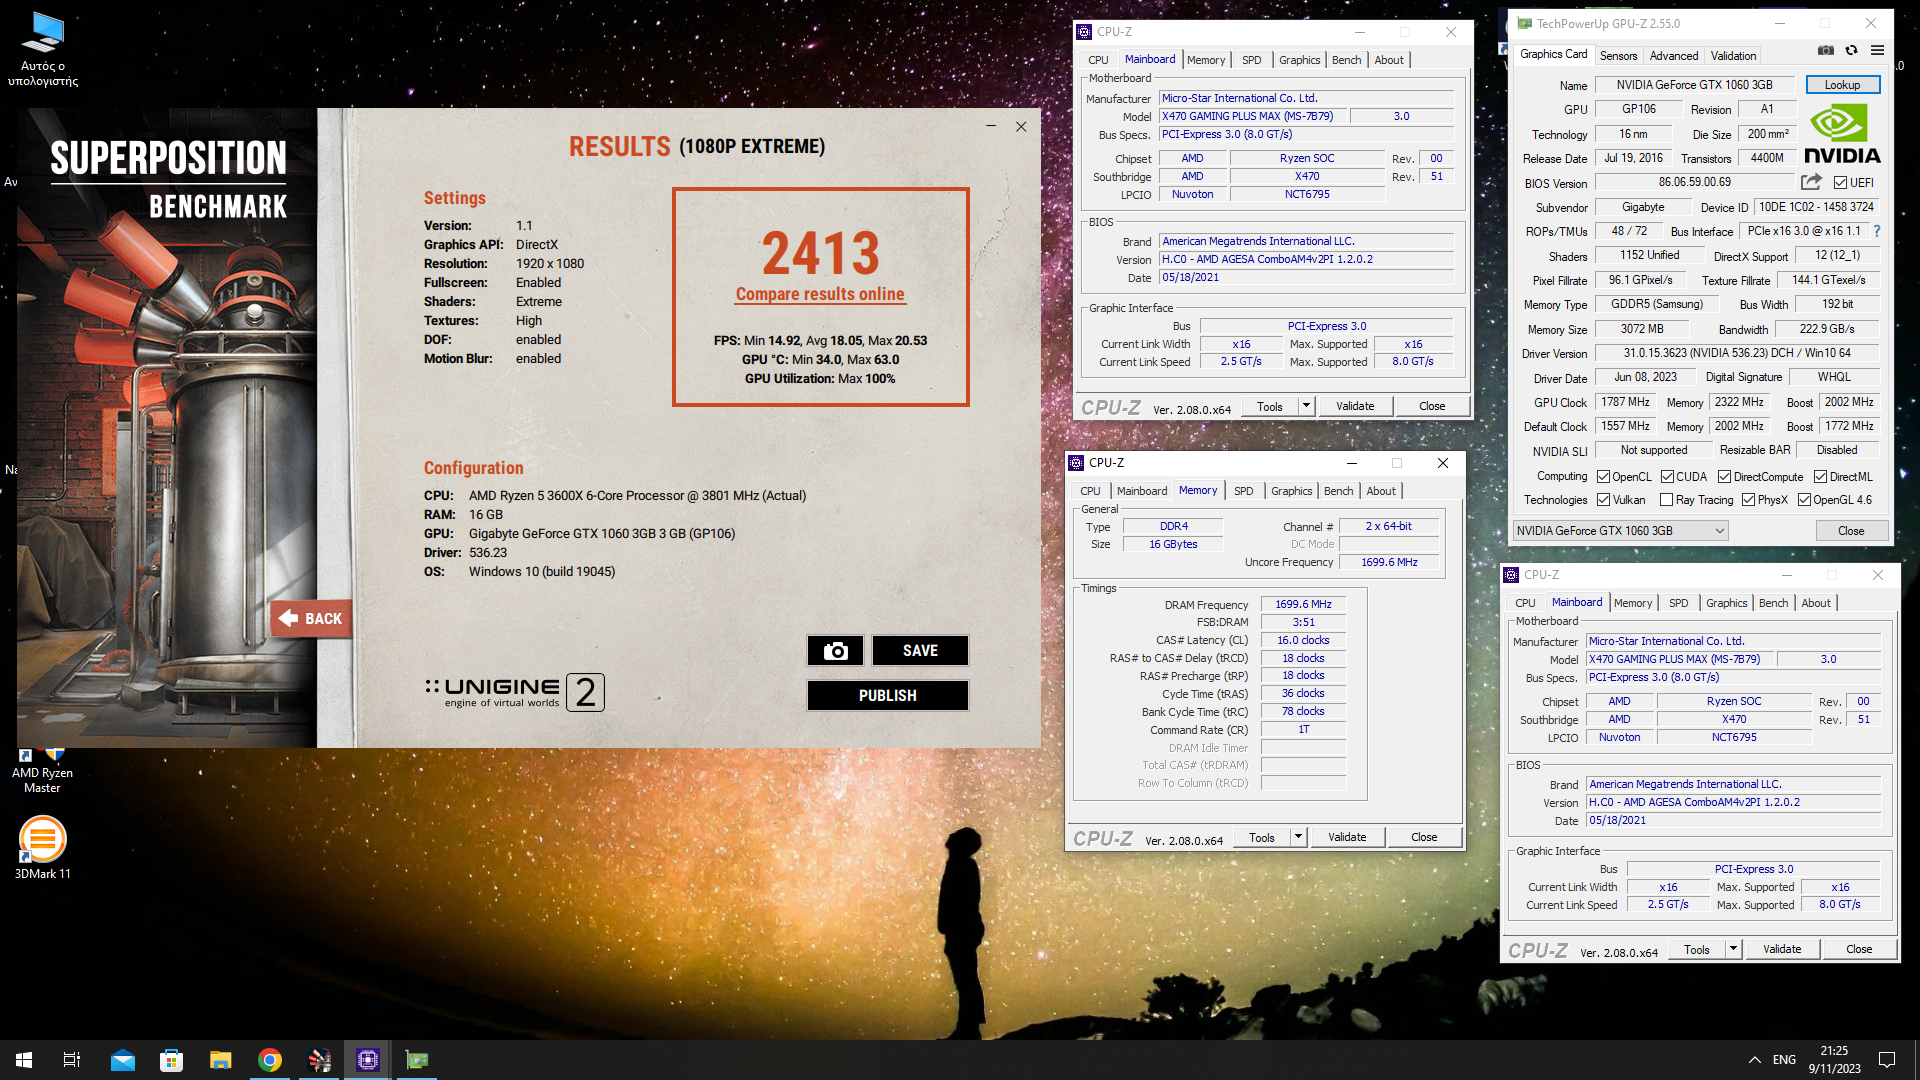Toggle OpenGL 4.6 checkbox in GPU-Z
The image size is (1920, 1080).
click(x=1804, y=500)
